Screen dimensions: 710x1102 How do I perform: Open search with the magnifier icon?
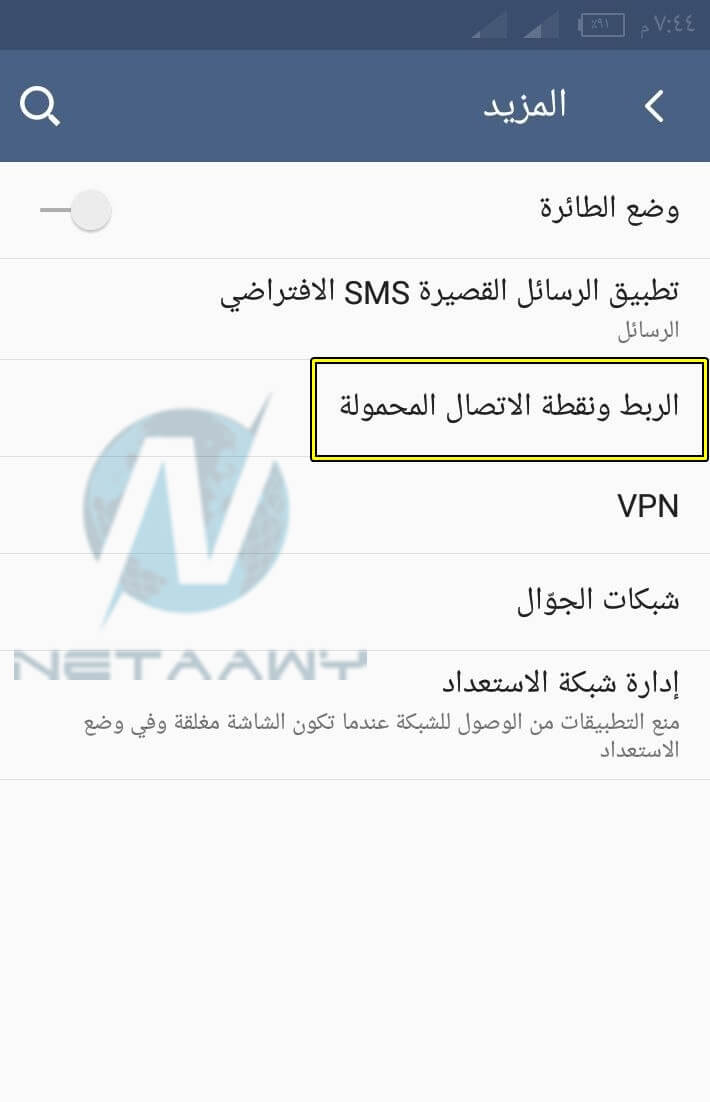[x=40, y=106]
